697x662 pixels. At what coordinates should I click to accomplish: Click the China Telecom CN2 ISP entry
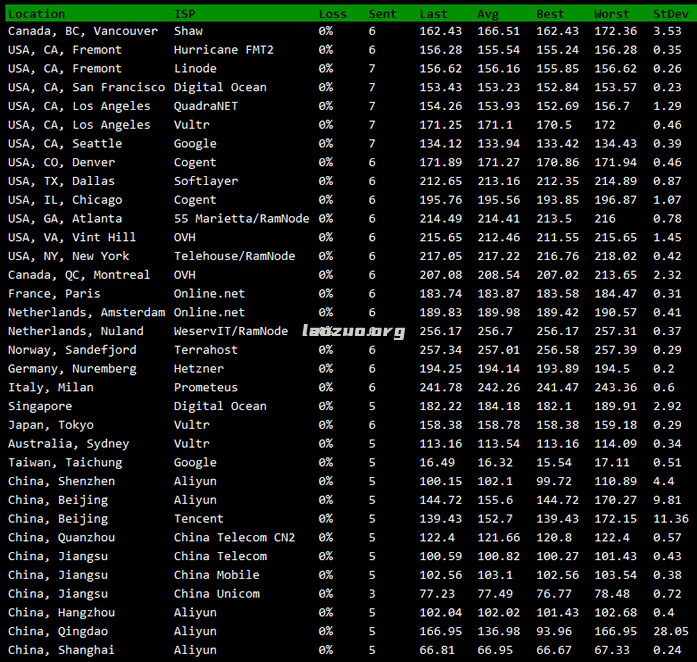pos(234,538)
